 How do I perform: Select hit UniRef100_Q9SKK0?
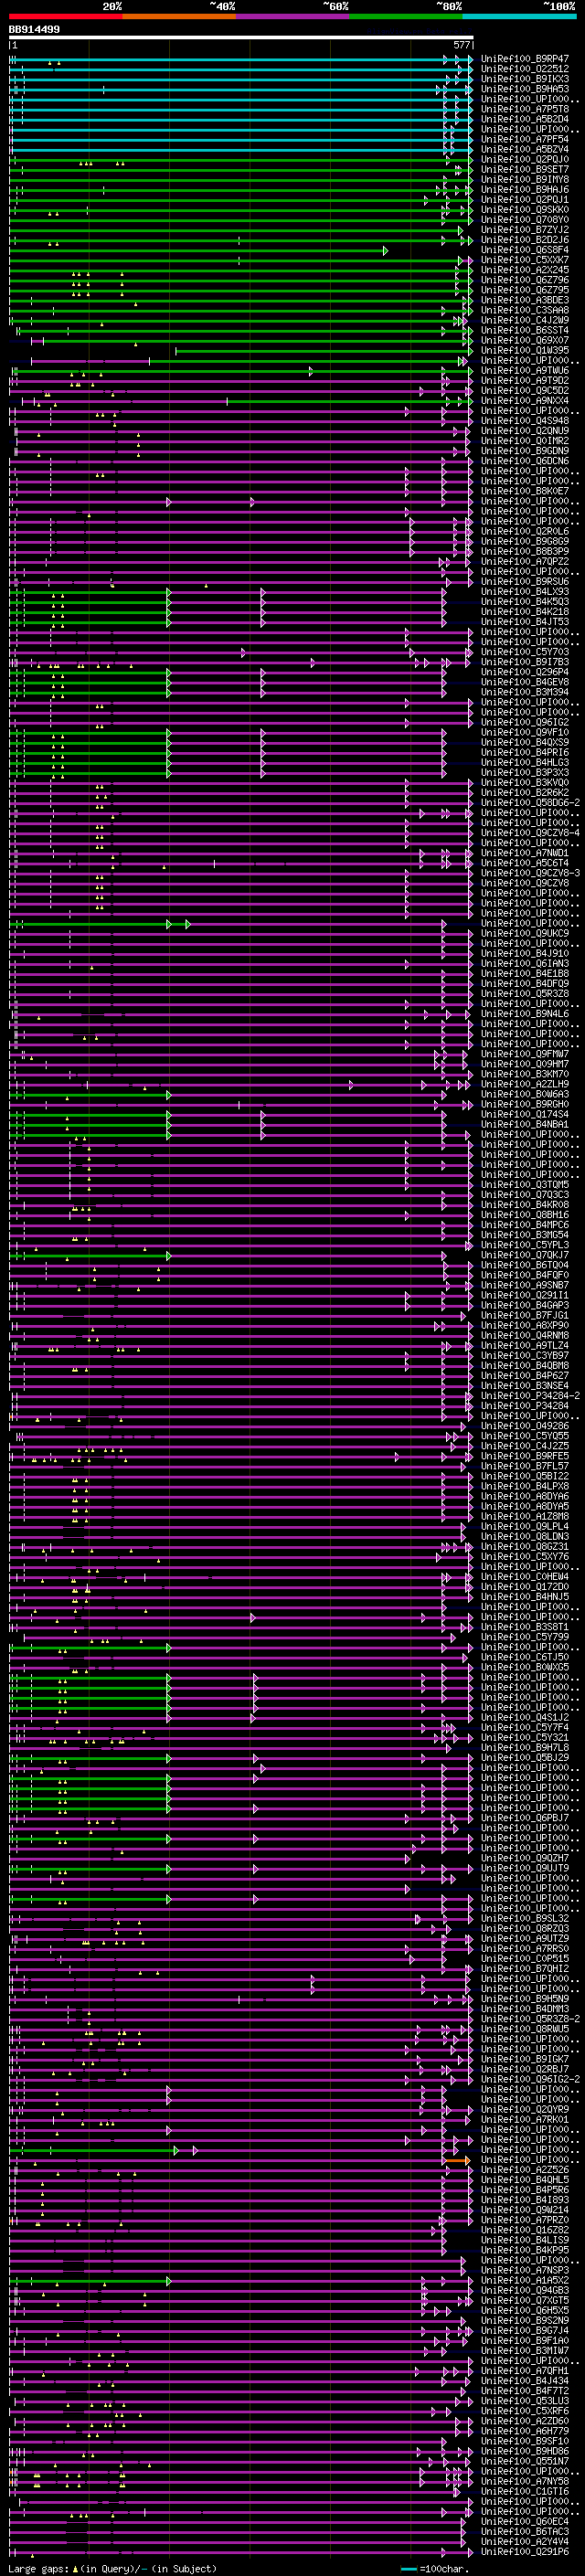[525, 210]
